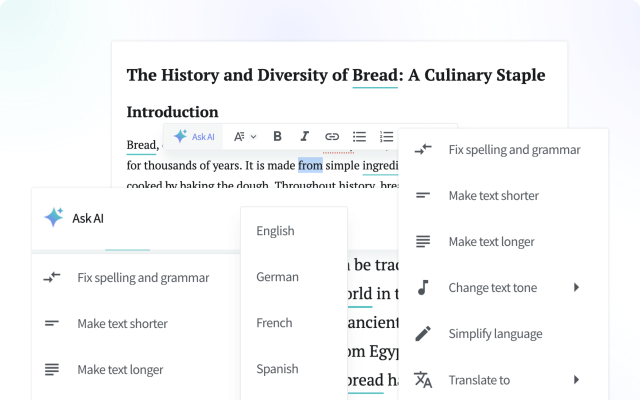
Task: Insert a link with the link icon
Action: [x=332, y=137]
